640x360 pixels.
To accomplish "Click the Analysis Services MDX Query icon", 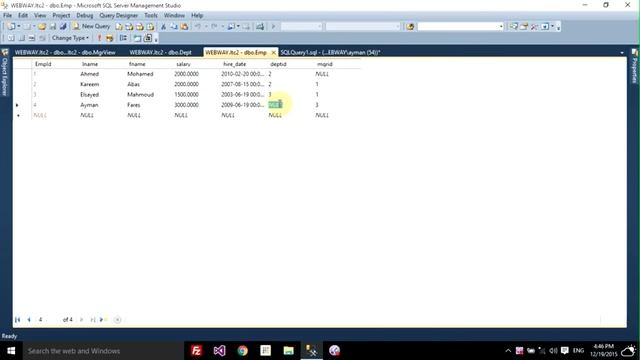I will [x=129, y=27].
